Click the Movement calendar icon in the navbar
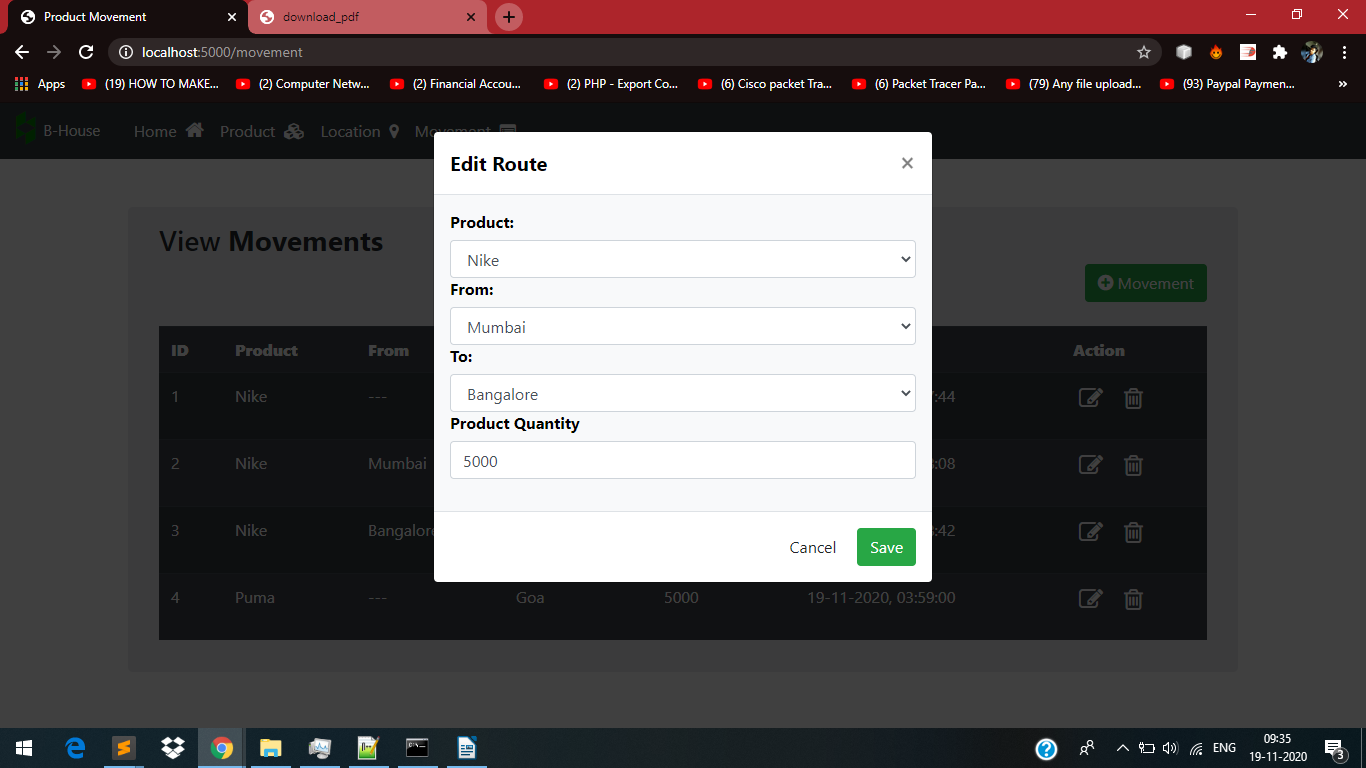 507,131
